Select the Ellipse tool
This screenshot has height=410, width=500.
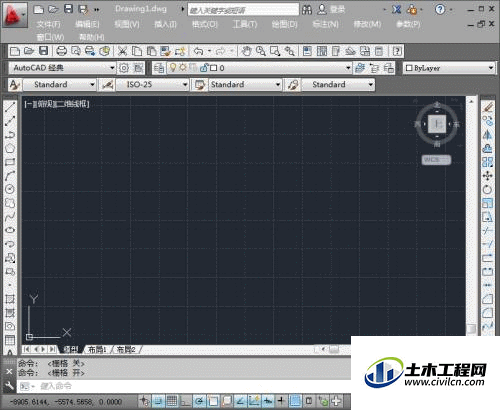(x=10, y=230)
